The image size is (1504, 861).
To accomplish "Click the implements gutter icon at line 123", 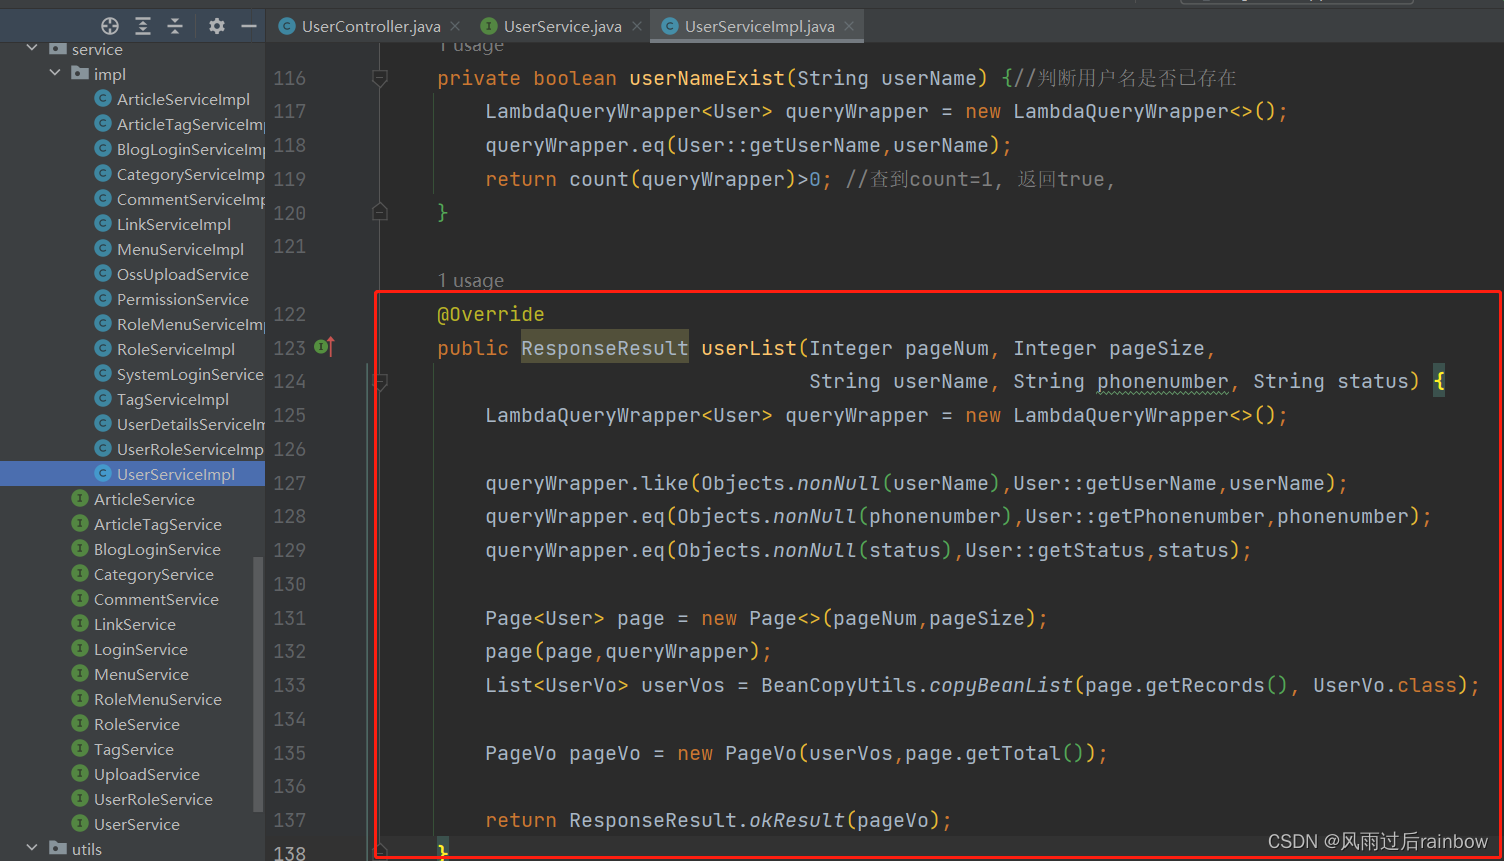I will 324,347.
